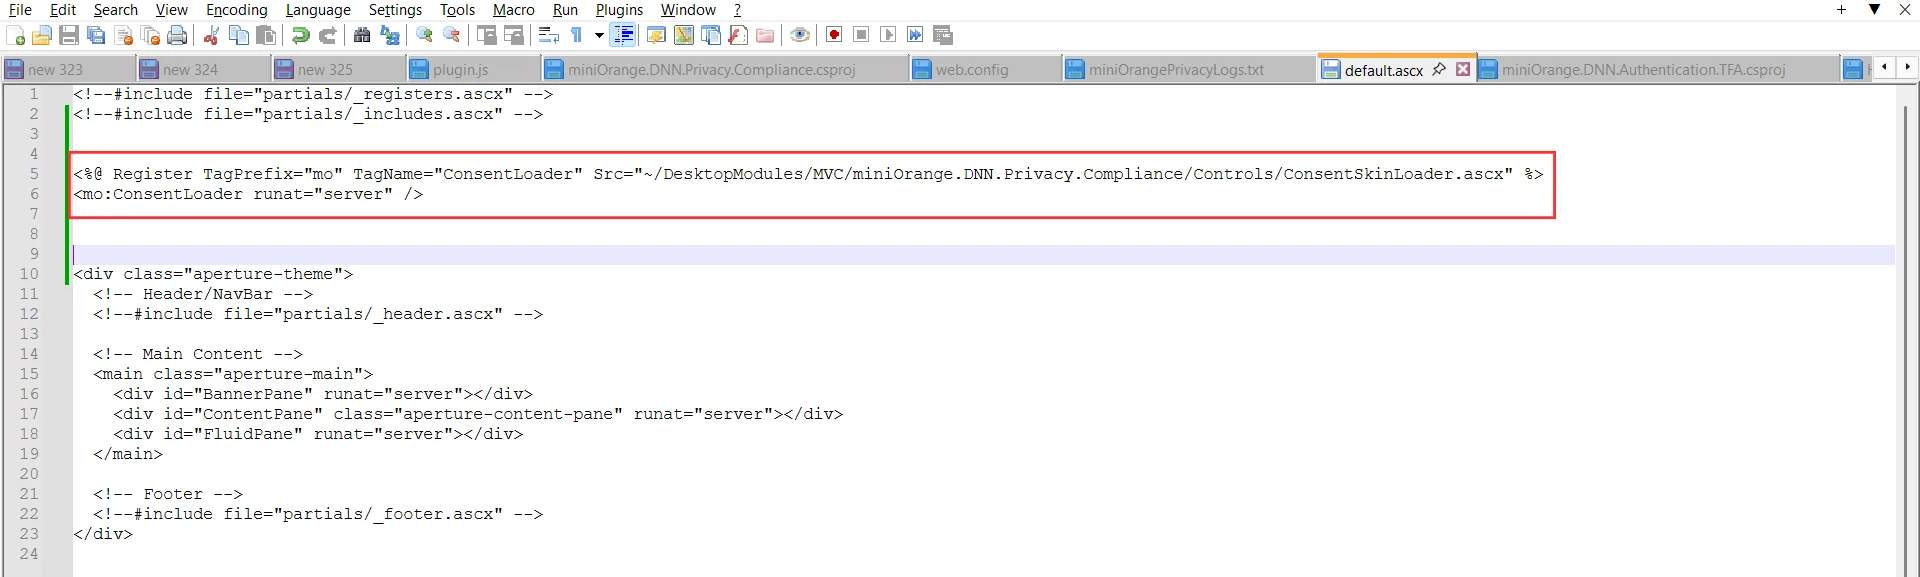Screen dimensions: 1920x577
Task: Open the Run menu
Action: click(565, 10)
